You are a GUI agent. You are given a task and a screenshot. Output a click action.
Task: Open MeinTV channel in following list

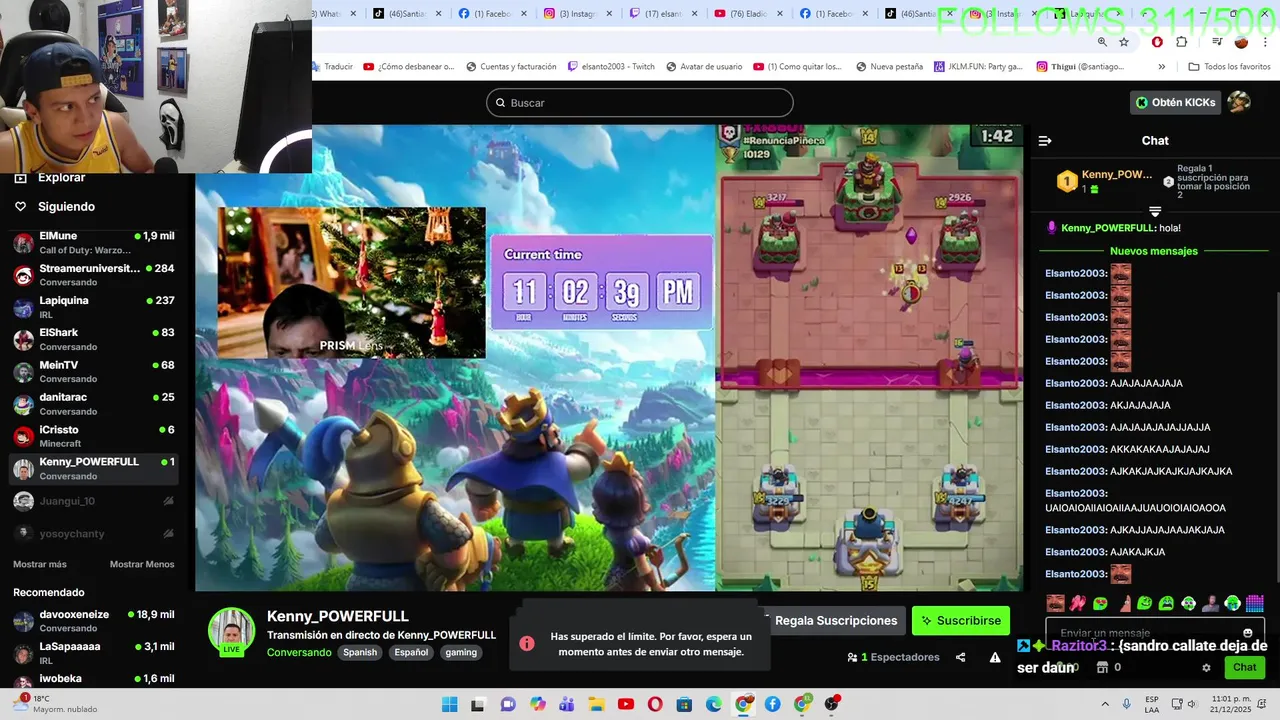(94, 372)
